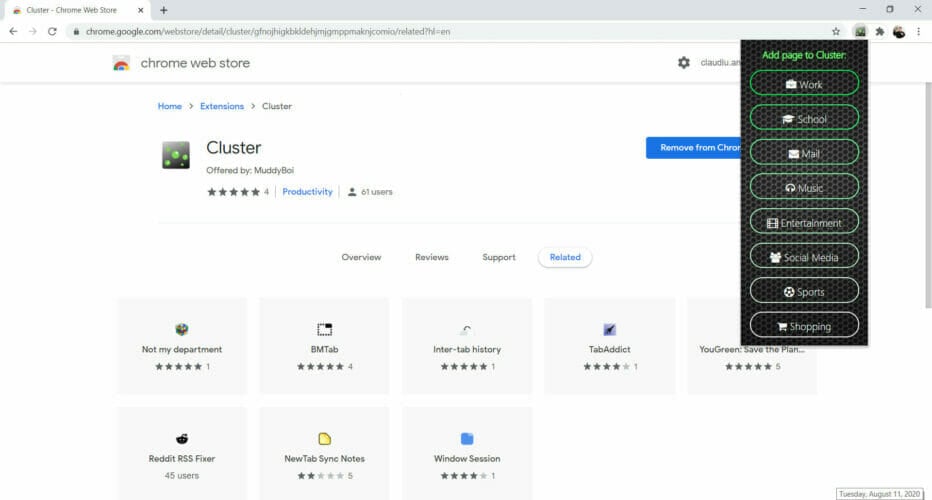The width and height of the screenshot is (932, 500).
Task: Go forward to the next page
Action: click(33, 32)
